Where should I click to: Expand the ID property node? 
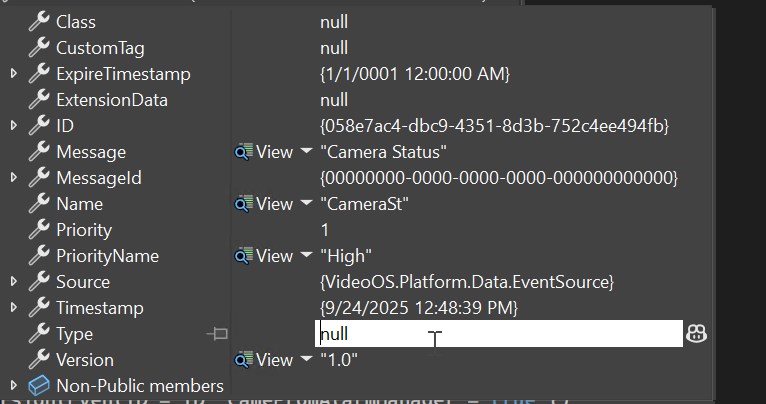13,126
